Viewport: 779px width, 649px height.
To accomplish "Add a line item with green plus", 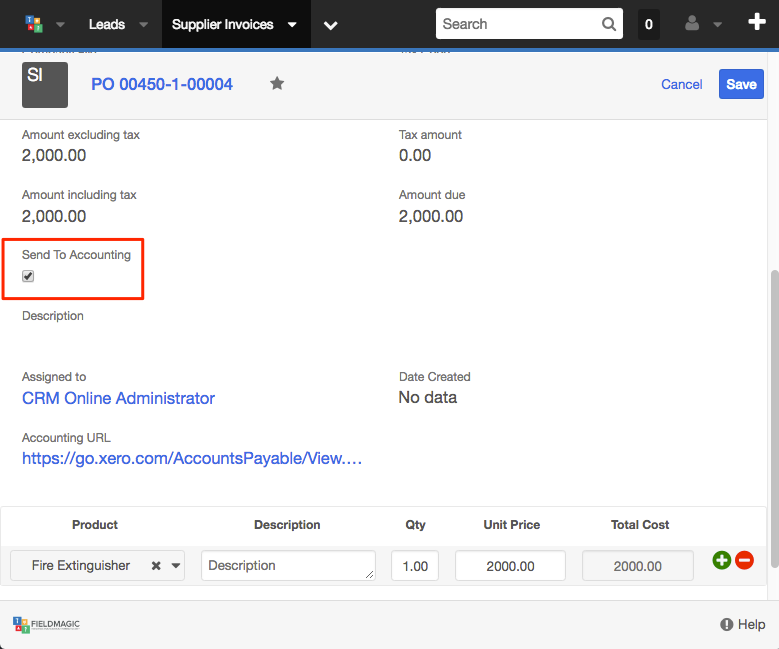I will point(722,560).
